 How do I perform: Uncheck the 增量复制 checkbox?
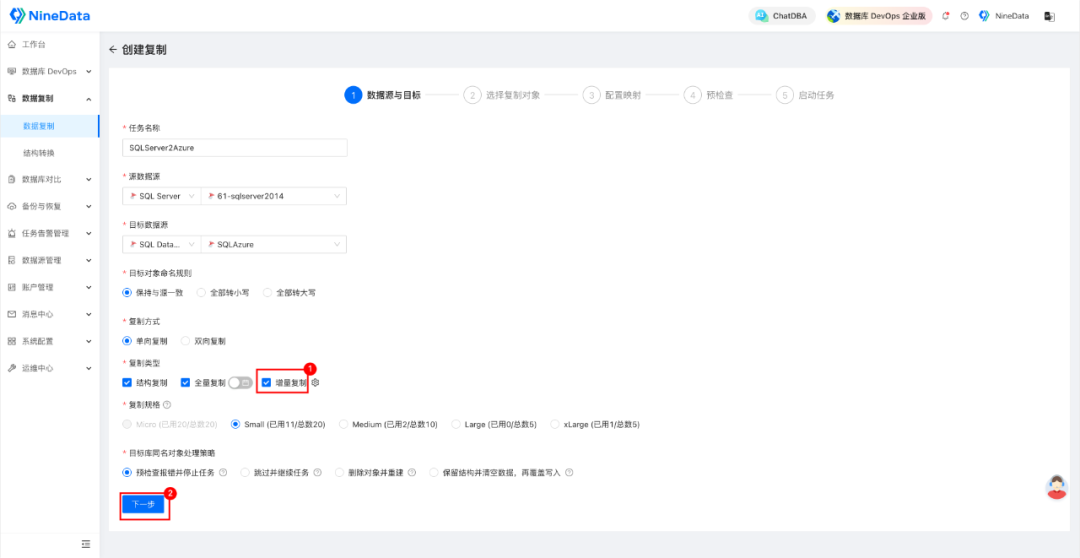point(266,382)
